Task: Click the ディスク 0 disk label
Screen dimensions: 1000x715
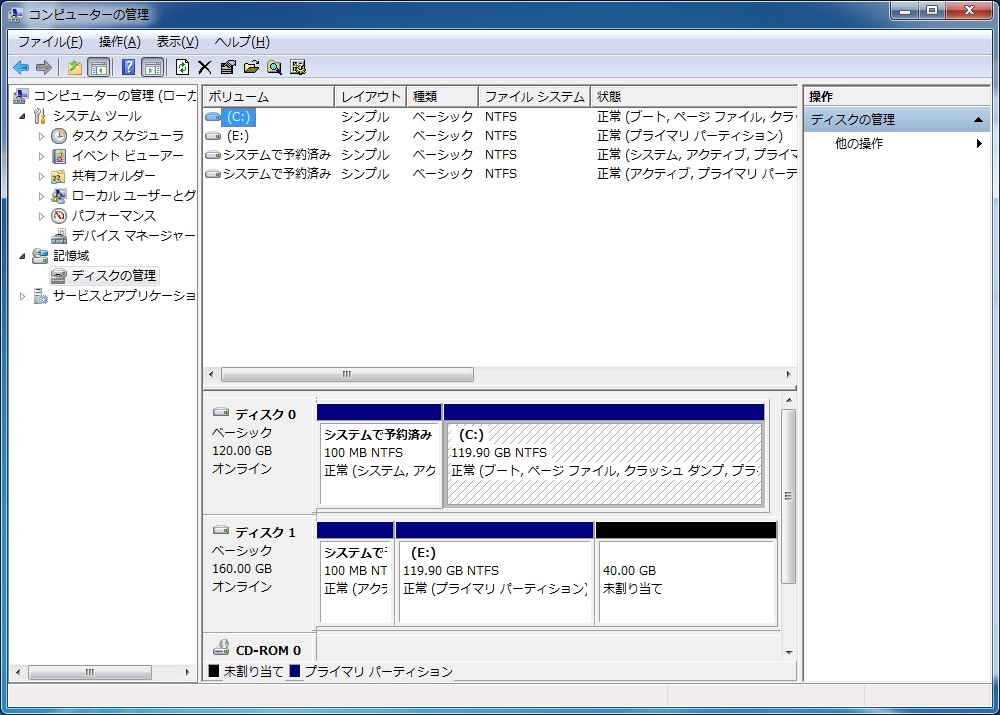Action: [265, 415]
